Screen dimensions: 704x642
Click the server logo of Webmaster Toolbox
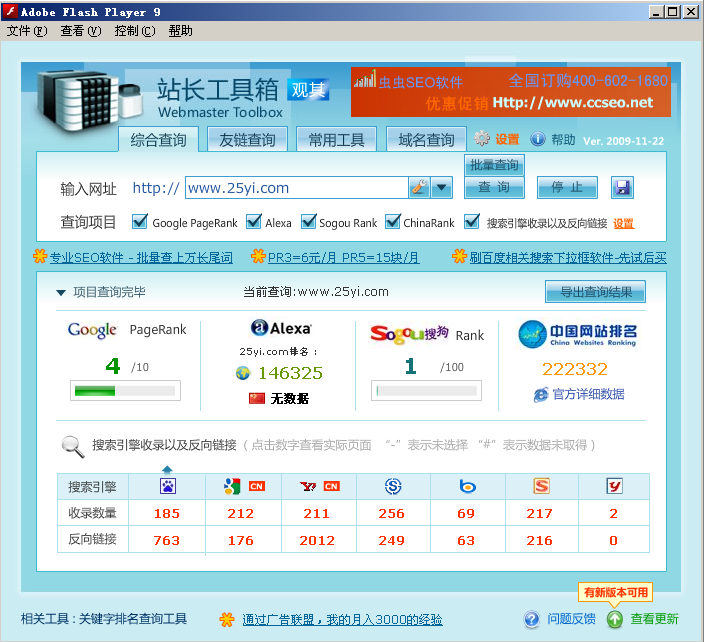tap(89, 101)
